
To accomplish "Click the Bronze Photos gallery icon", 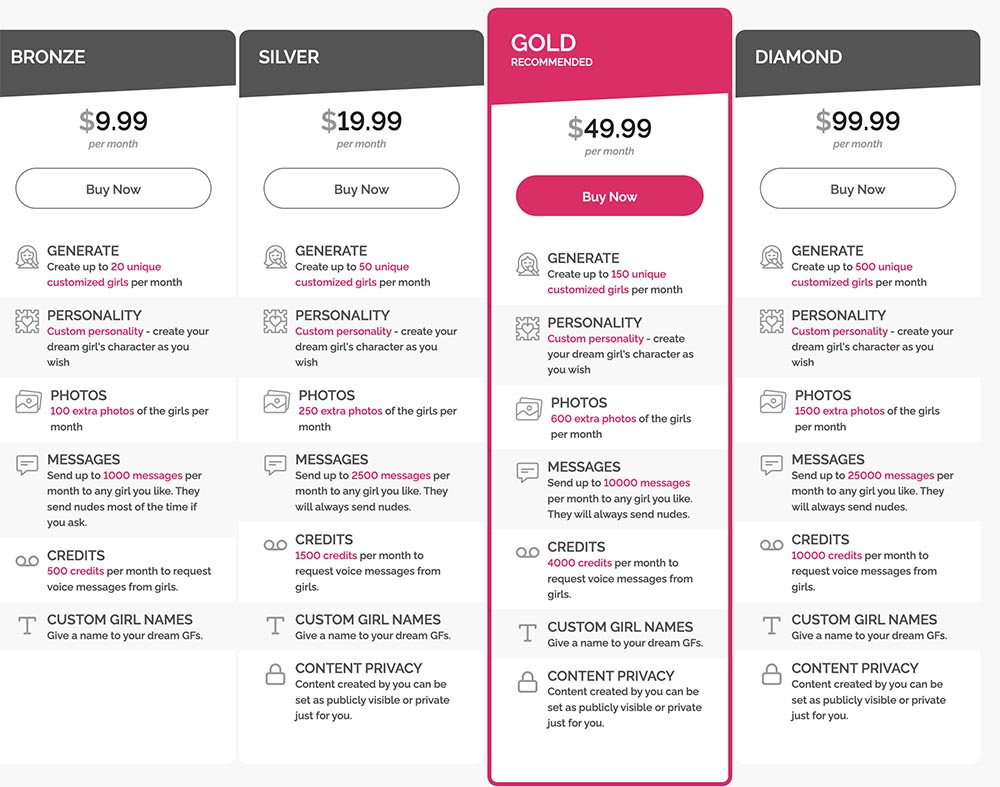I will 28,402.
